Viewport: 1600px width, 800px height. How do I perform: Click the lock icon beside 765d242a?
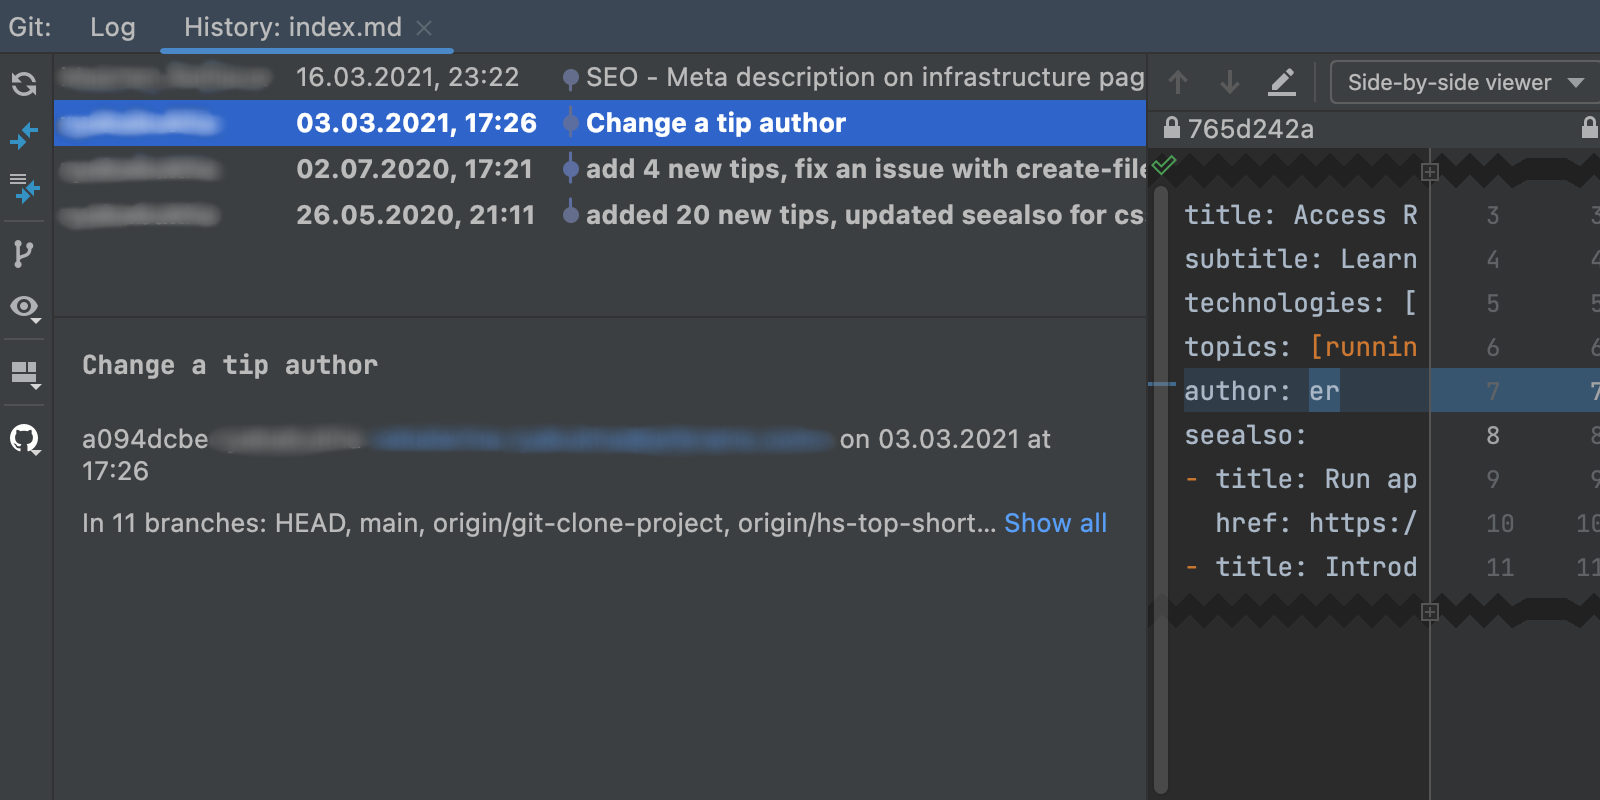[x=1172, y=128]
